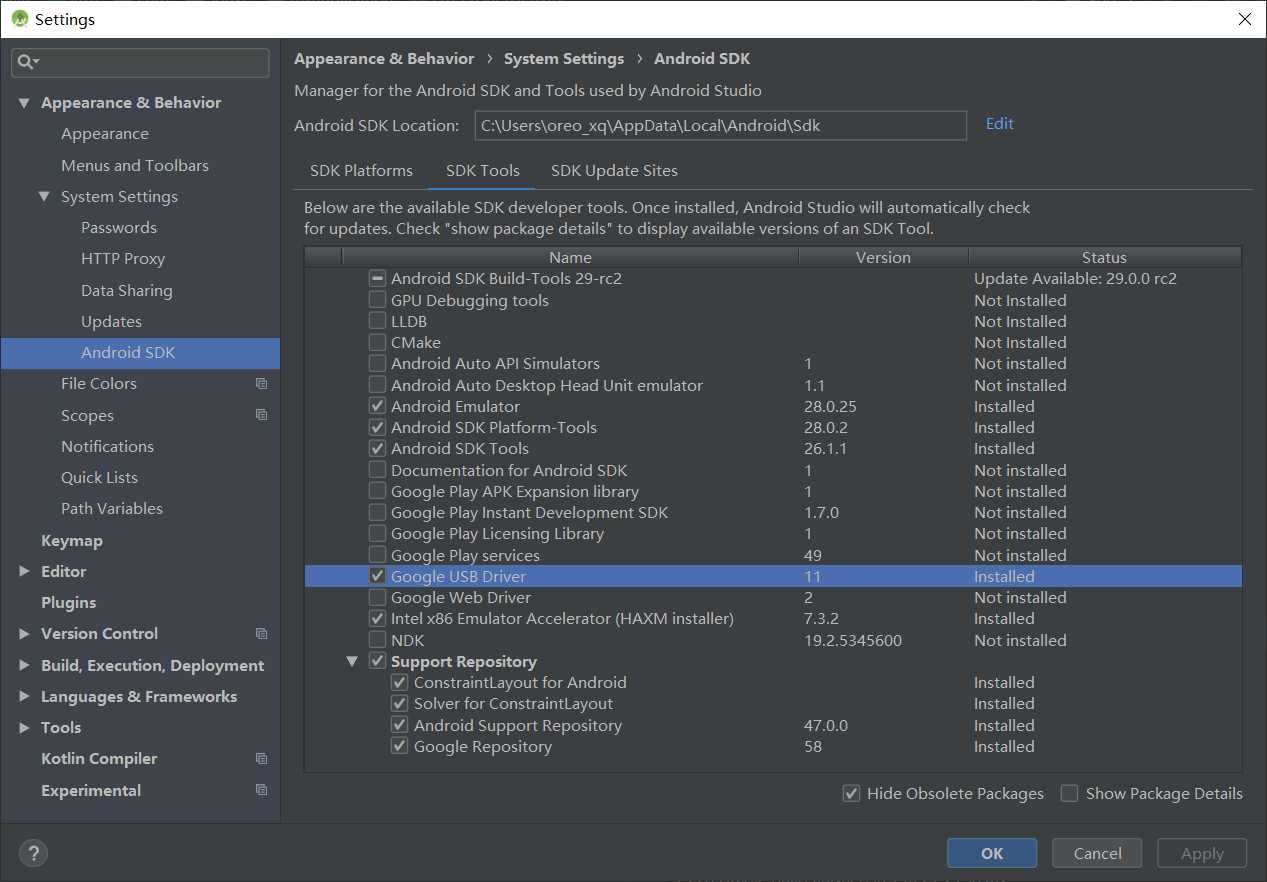Select the Google Web Driver row
The width and height of the screenshot is (1267, 882).
[773, 598]
